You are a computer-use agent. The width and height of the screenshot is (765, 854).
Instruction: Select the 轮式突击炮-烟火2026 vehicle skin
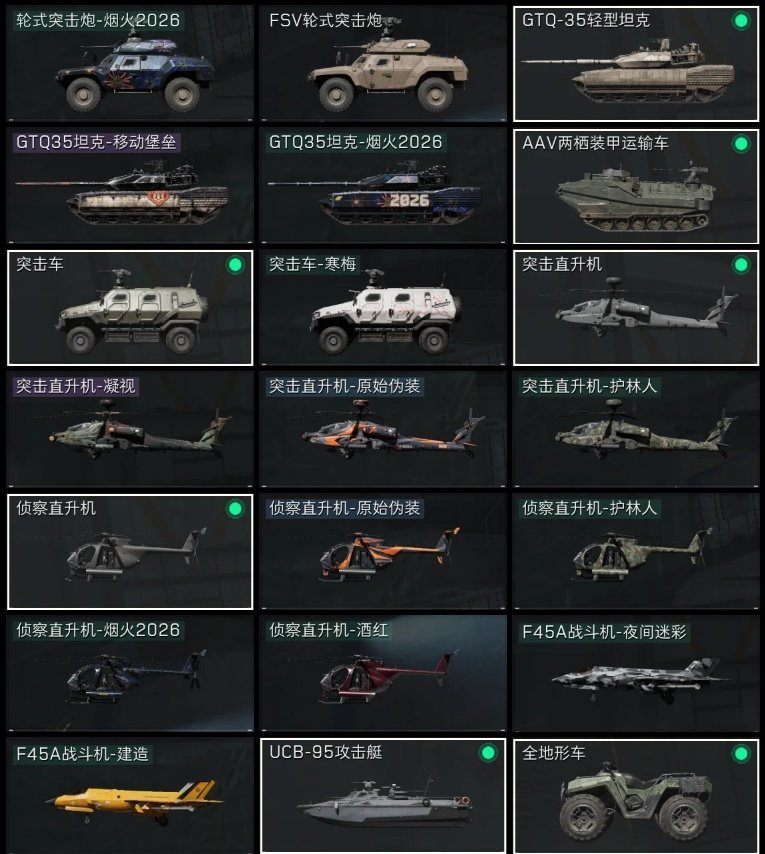tap(130, 63)
